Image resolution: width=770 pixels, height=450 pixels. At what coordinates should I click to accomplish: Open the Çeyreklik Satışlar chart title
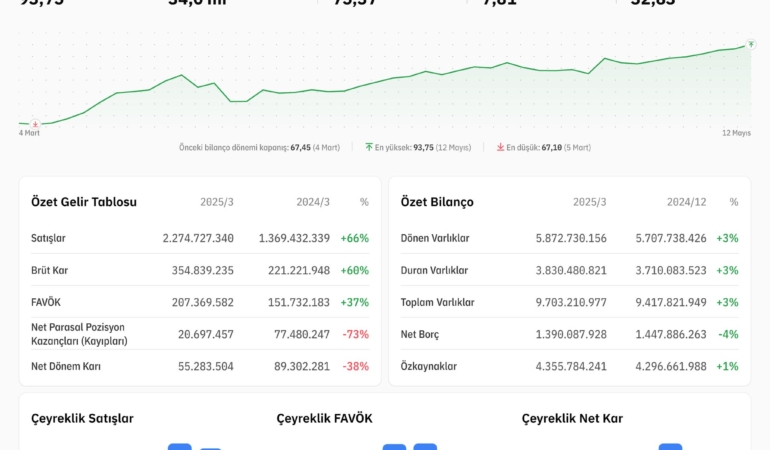coord(82,418)
